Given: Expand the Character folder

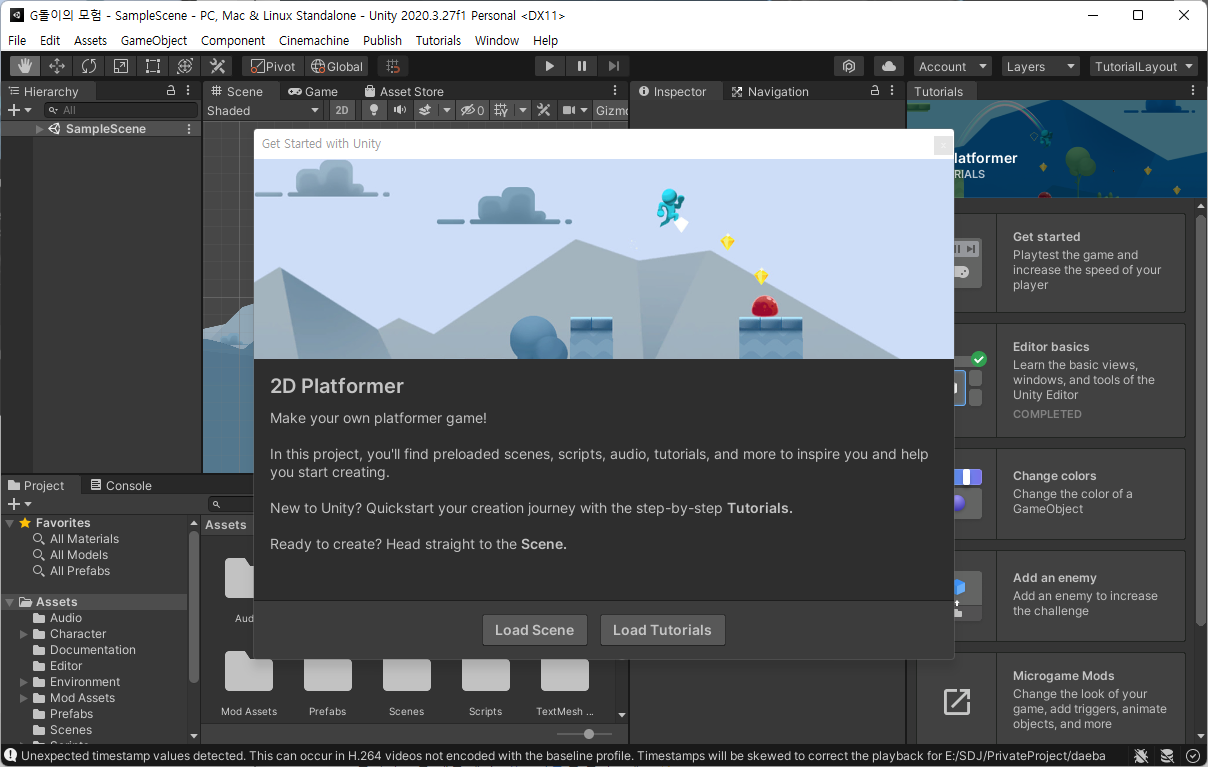Looking at the screenshot, I should (x=24, y=634).
